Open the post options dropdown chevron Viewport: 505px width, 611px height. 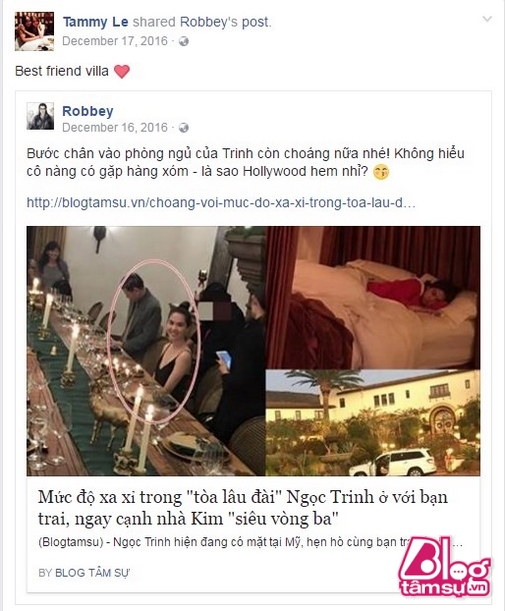487,19
